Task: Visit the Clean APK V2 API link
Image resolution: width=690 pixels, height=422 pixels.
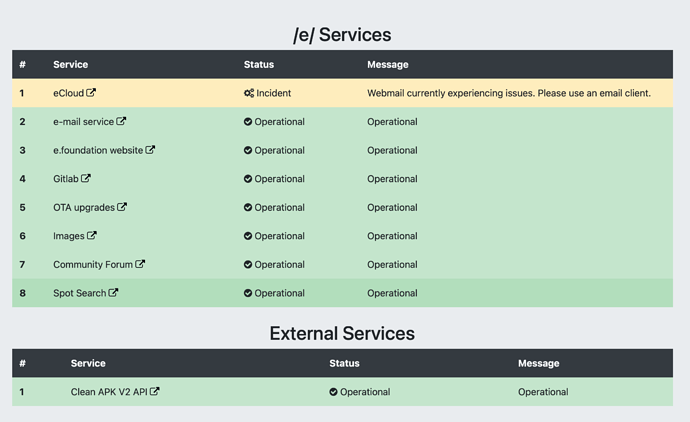Action: [109, 392]
